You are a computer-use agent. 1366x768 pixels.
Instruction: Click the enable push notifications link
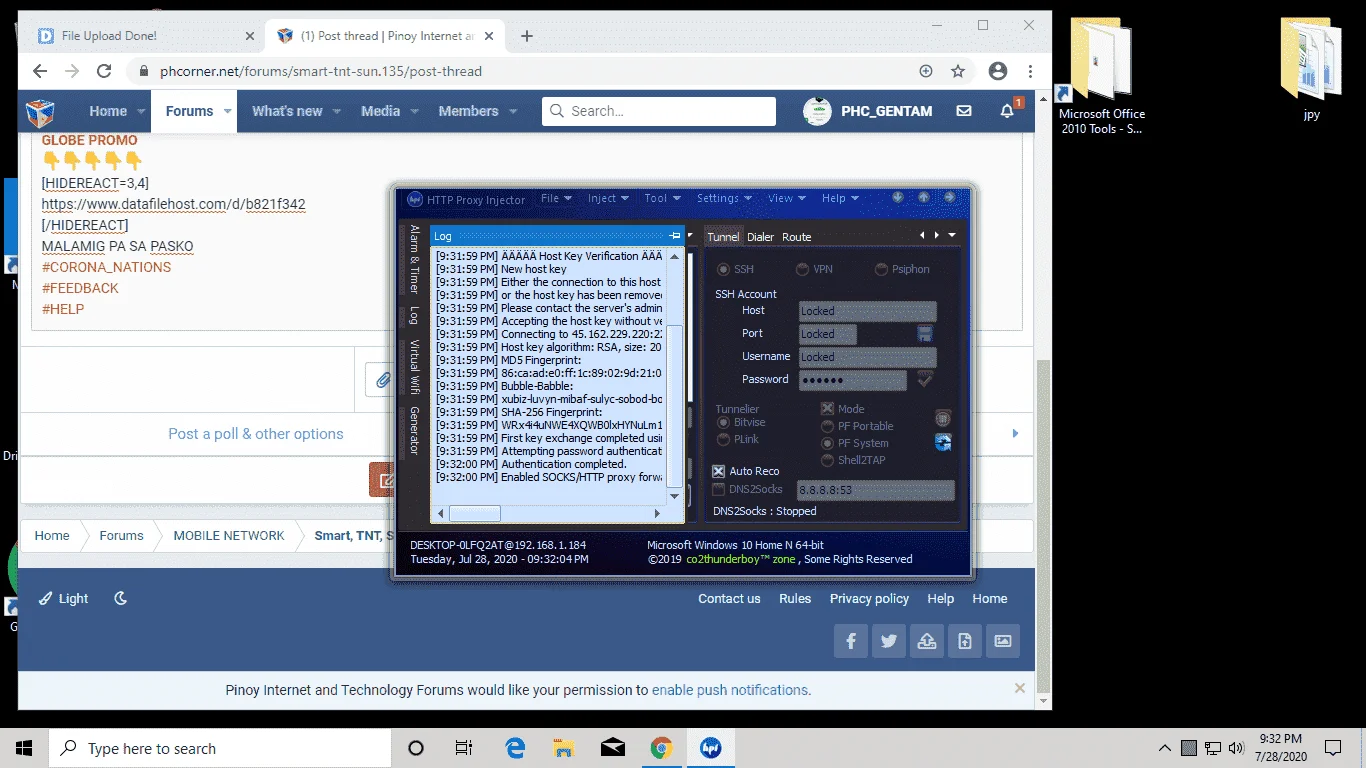click(x=730, y=690)
